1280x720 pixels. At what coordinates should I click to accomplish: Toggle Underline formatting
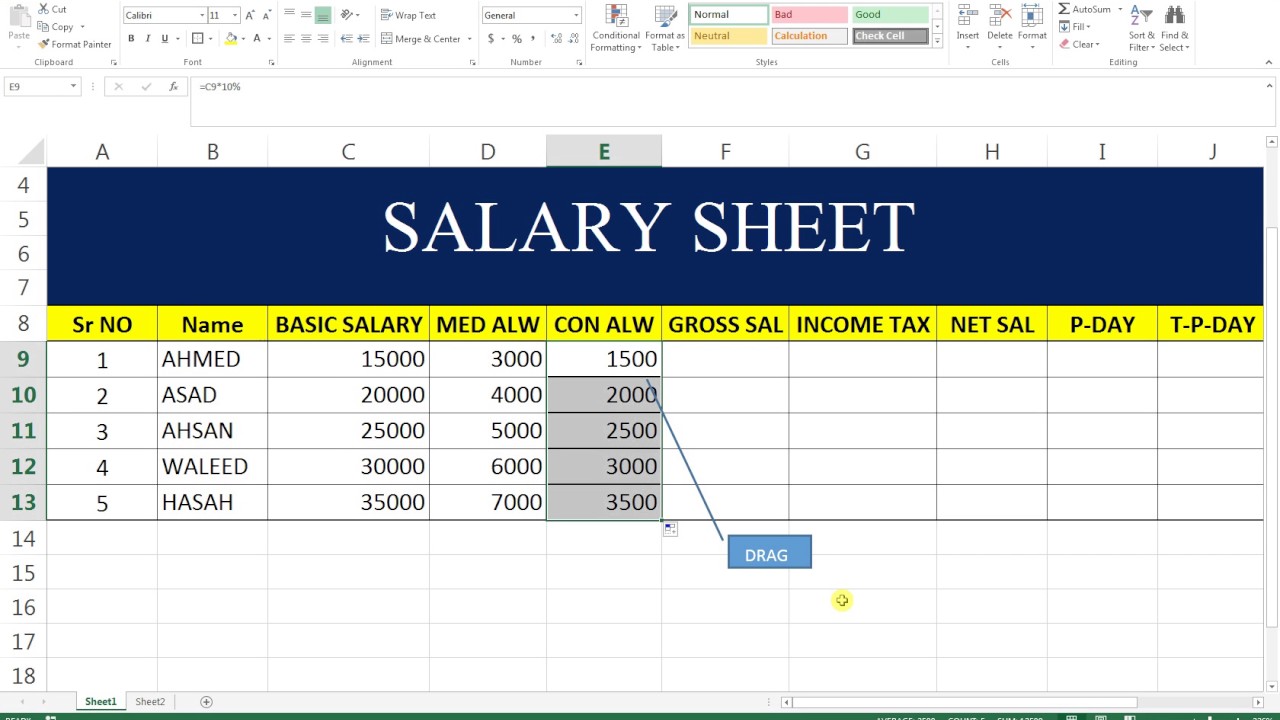point(164,38)
